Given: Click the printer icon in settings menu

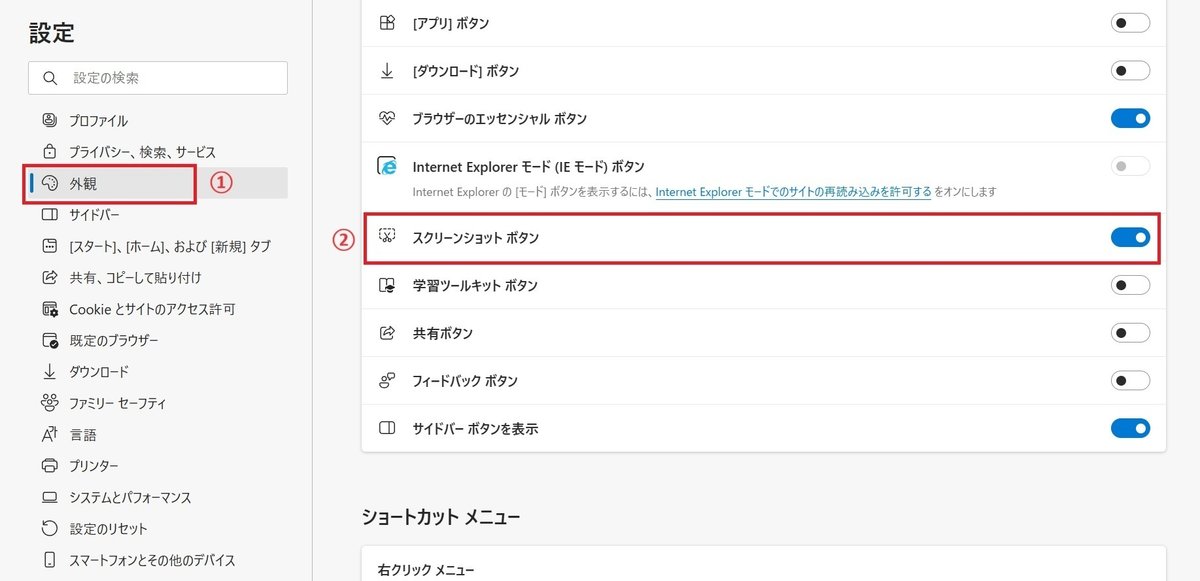Looking at the screenshot, I should 50,466.
